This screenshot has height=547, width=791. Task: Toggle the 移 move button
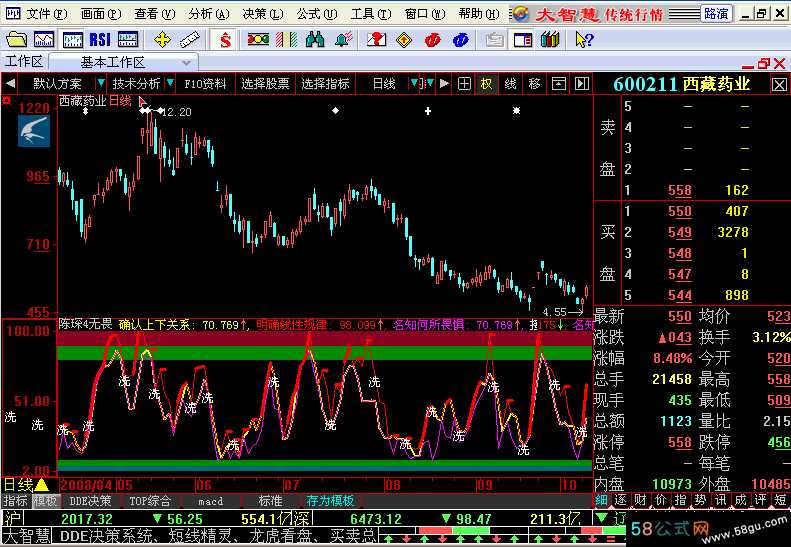pos(535,84)
